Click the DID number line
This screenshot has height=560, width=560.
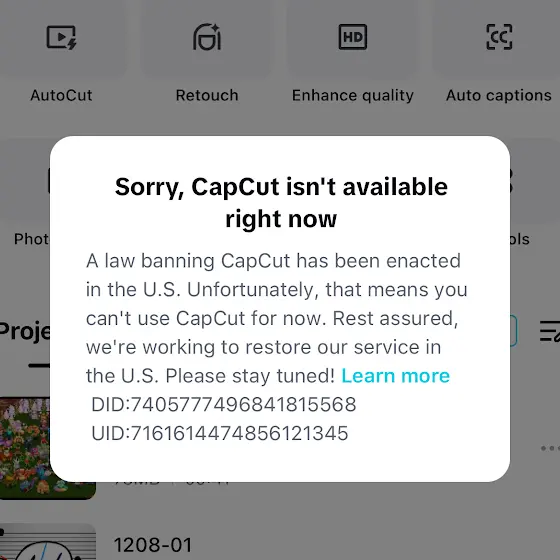click(x=224, y=404)
